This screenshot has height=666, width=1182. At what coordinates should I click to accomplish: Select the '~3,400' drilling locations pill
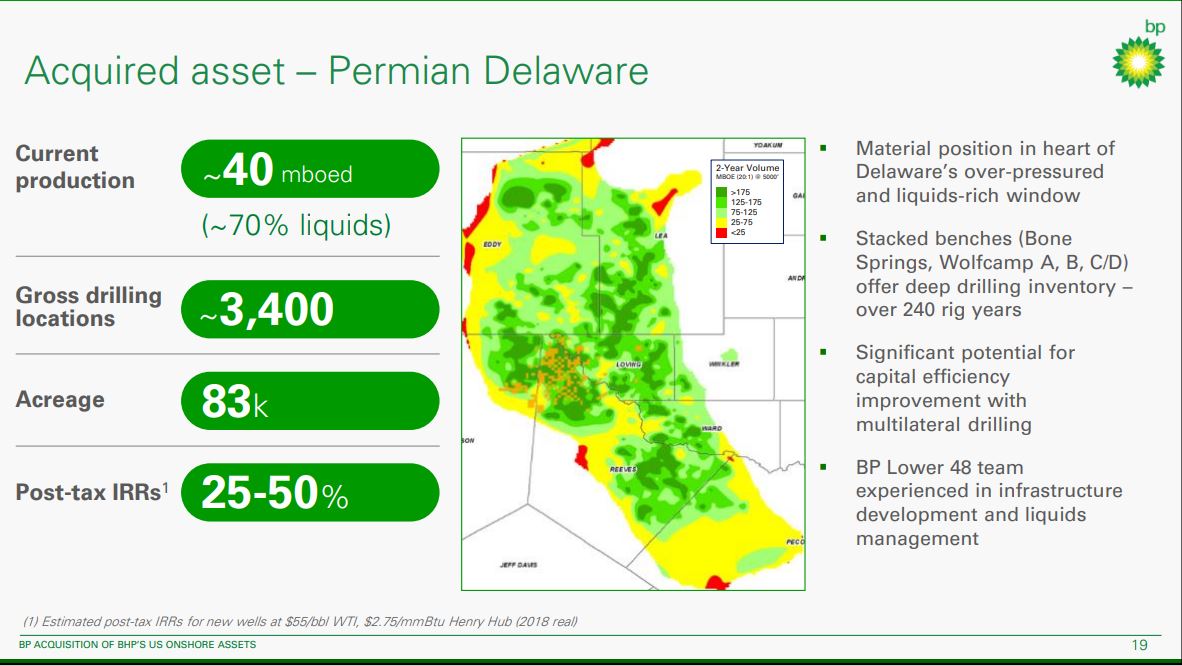(310, 309)
